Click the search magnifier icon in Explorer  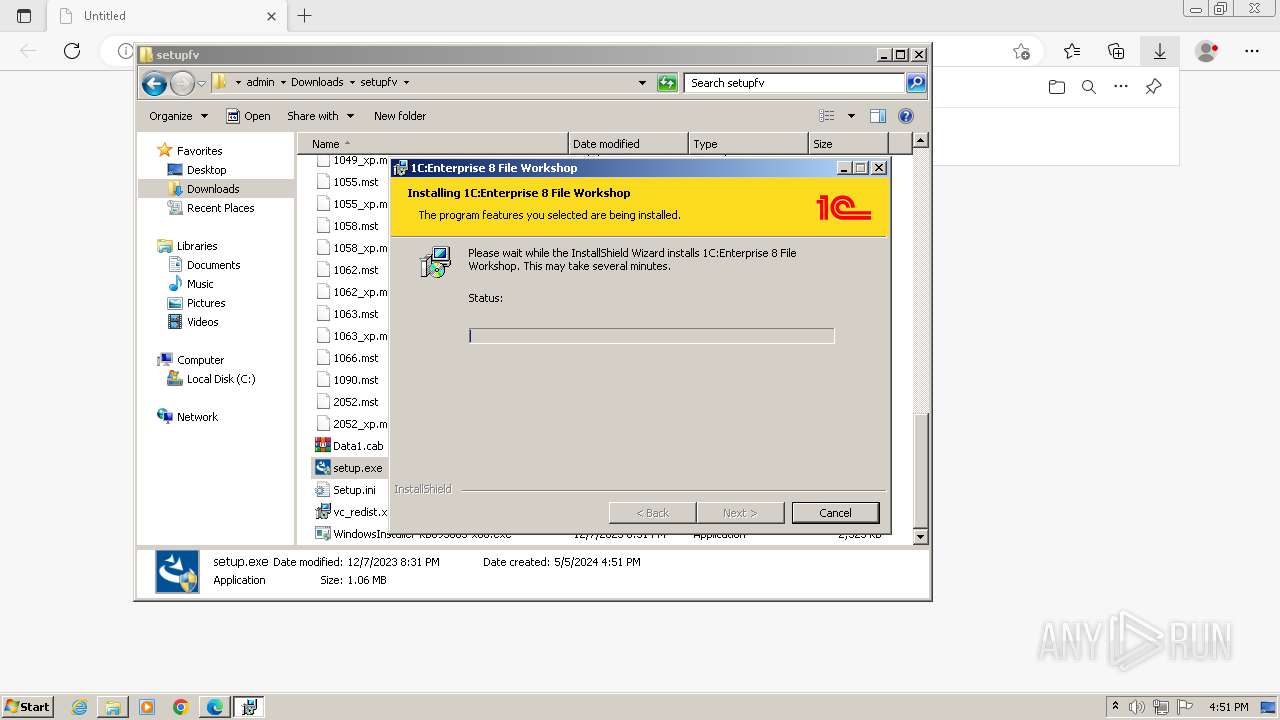[916, 83]
